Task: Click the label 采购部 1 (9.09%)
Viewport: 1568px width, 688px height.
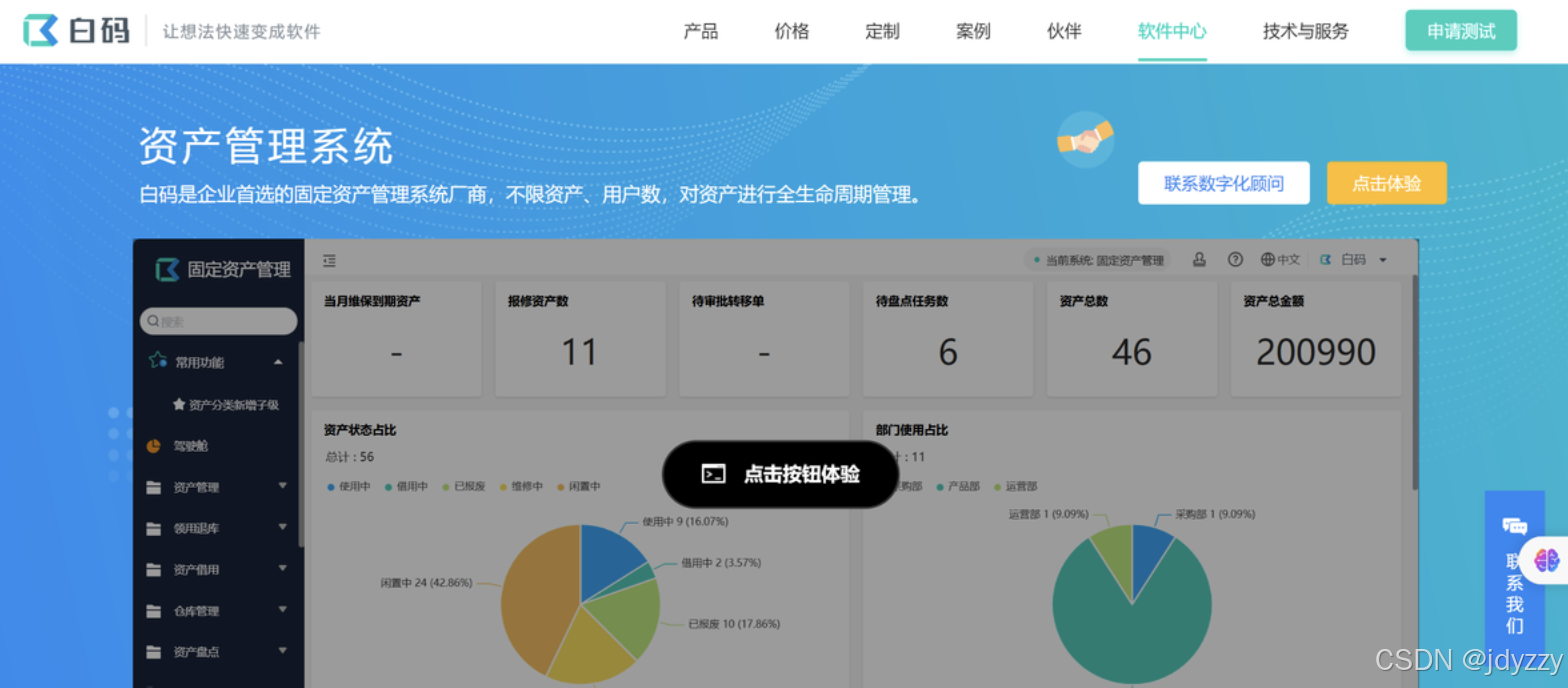Action: tap(1215, 514)
